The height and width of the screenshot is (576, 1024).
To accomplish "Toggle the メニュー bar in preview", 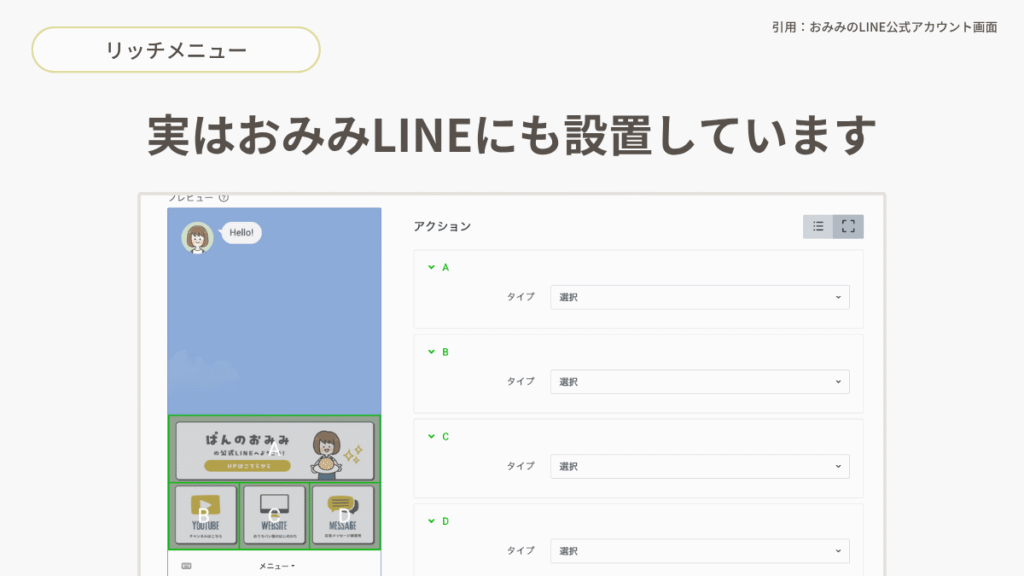I will pos(277,566).
